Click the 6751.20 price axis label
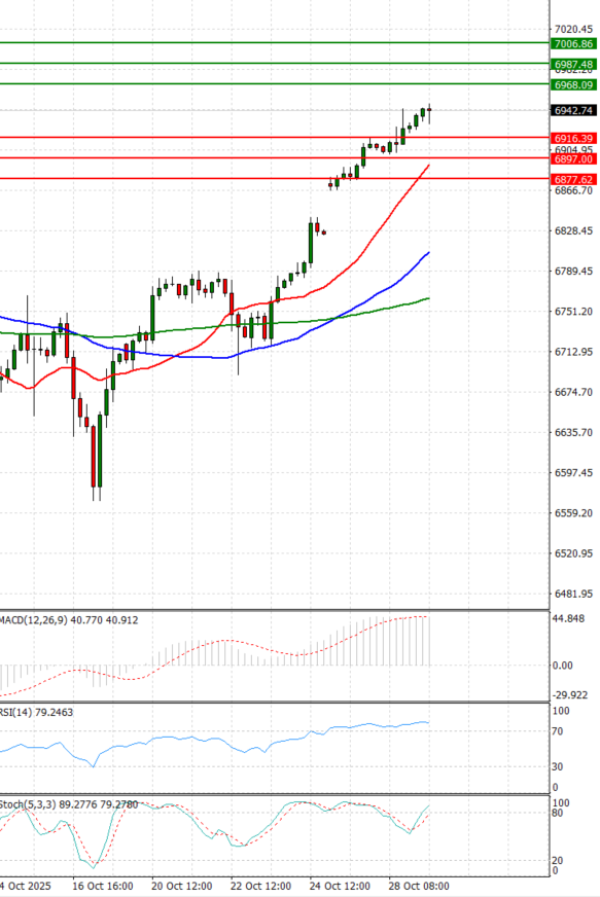Viewport: 600px width, 897px height. [x=573, y=312]
